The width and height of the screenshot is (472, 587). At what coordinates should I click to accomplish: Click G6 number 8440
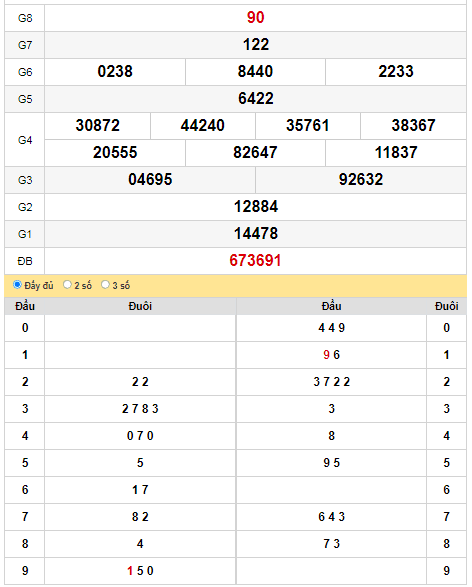[x=255, y=72]
